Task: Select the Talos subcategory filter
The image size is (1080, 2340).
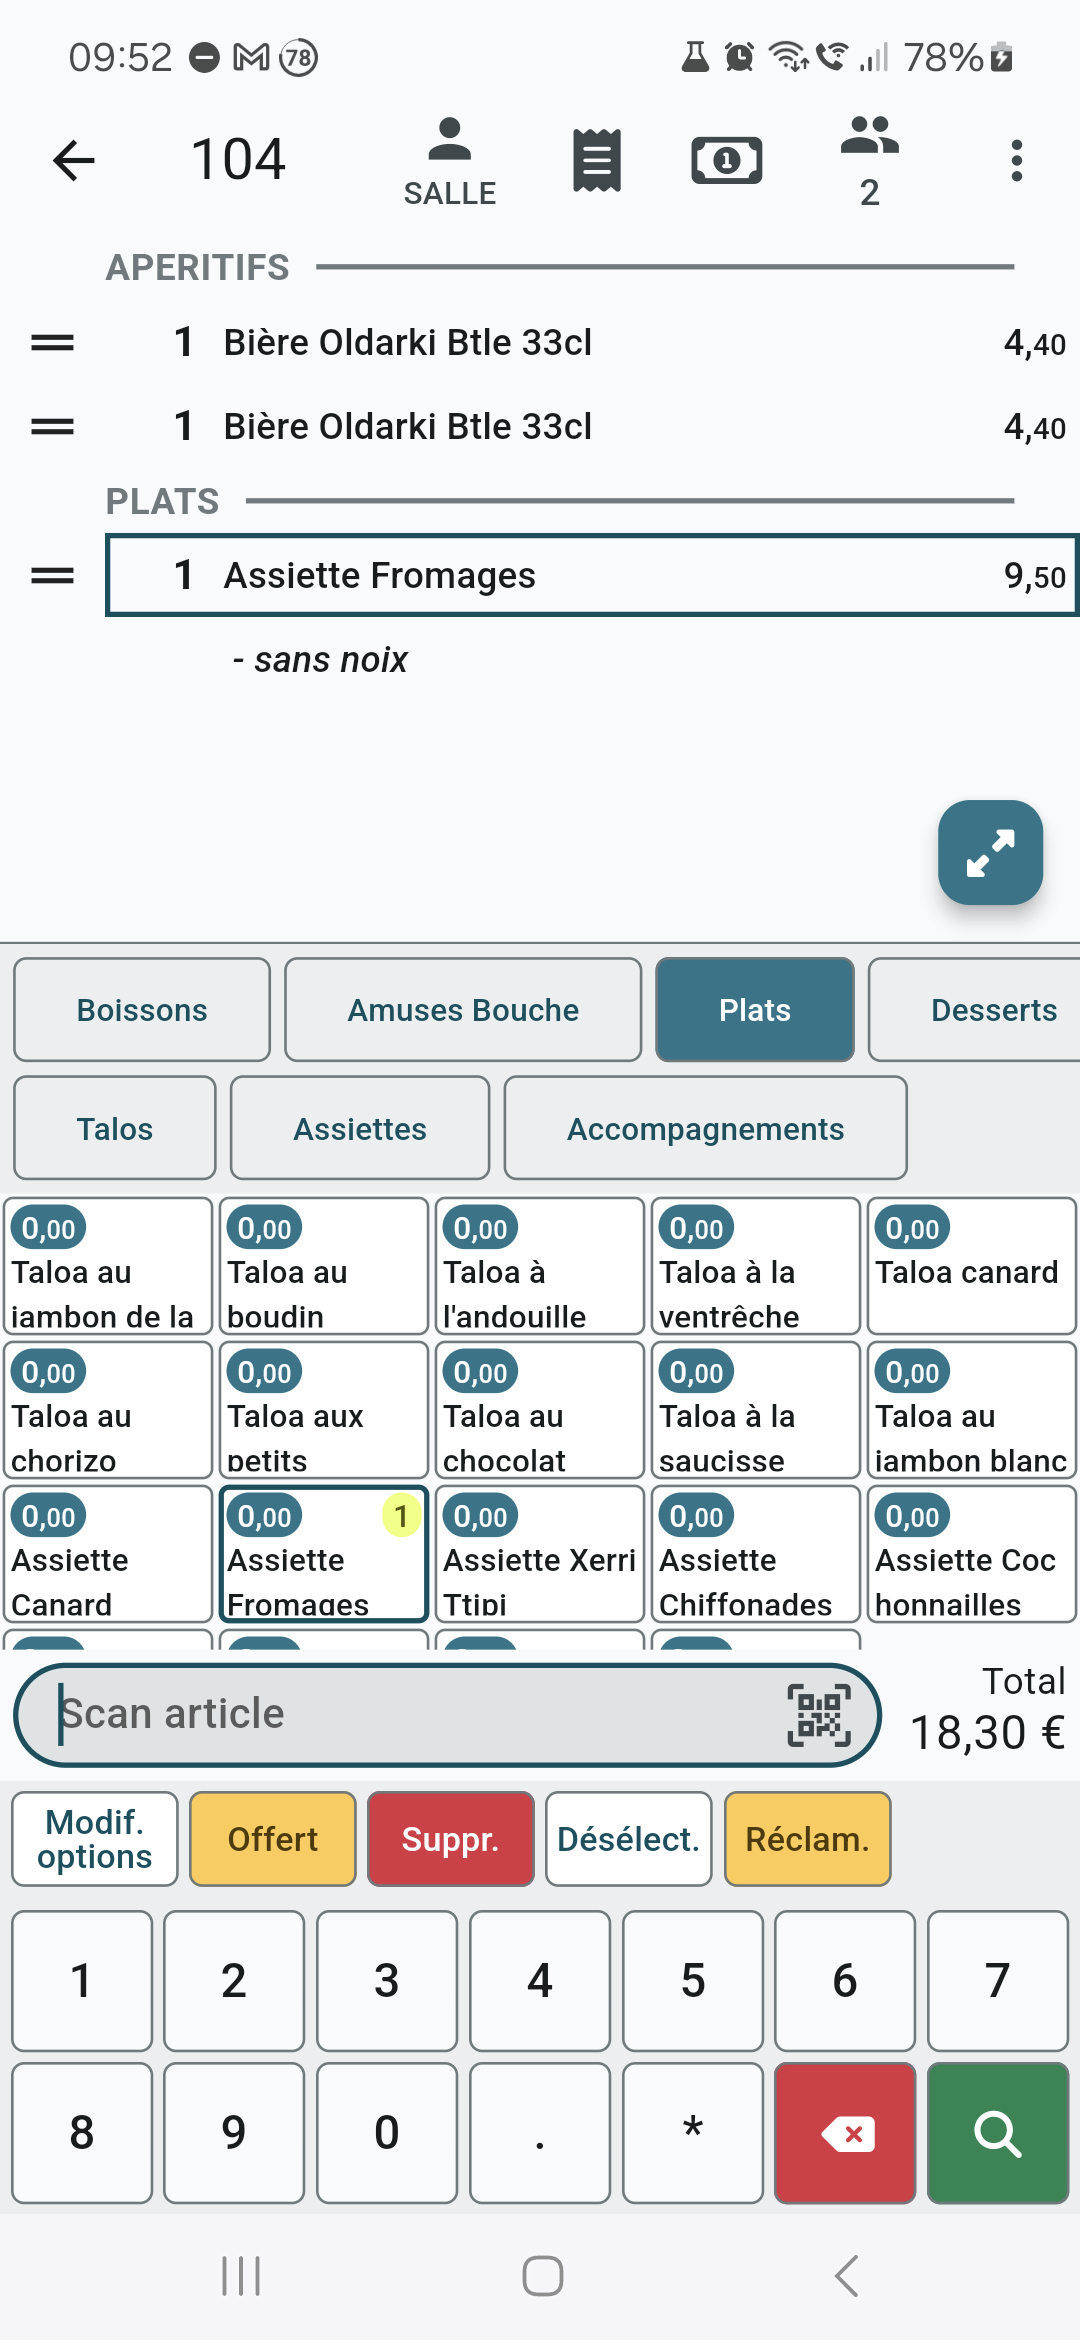Action: [x=115, y=1129]
